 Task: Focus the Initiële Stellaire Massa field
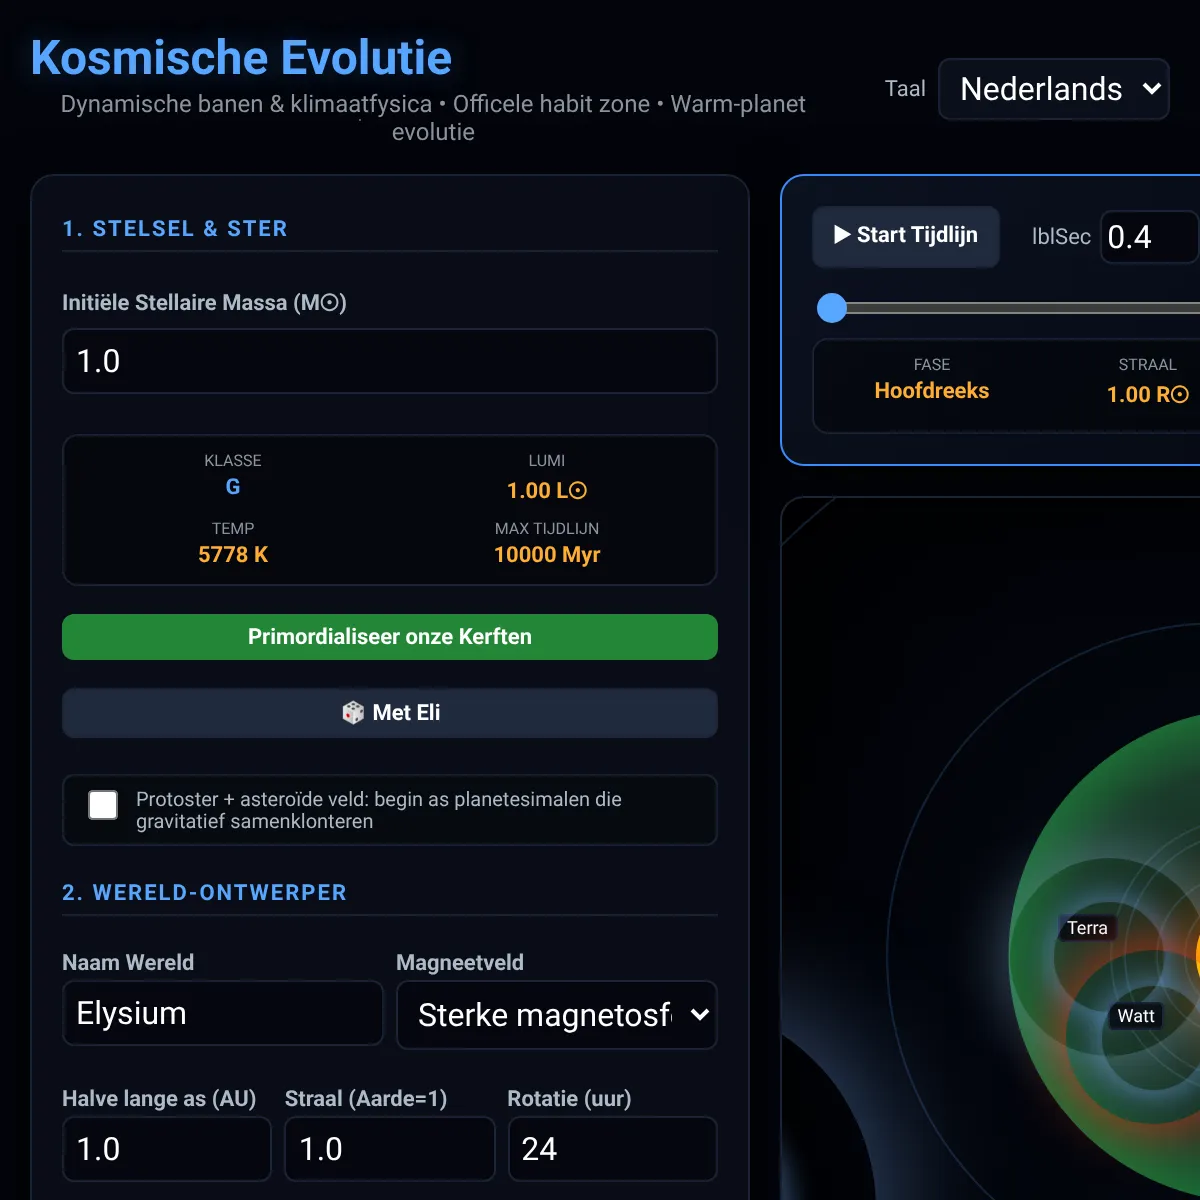click(x=390, y=361)
